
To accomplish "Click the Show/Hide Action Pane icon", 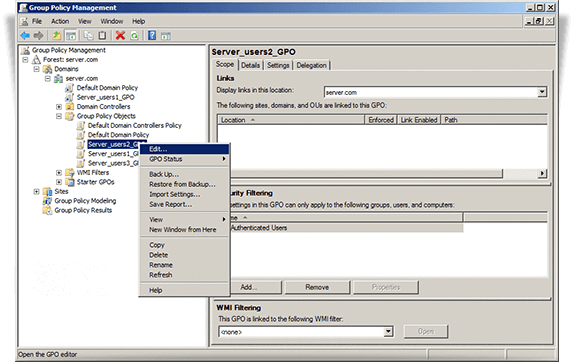I will (x=166, y=36).
